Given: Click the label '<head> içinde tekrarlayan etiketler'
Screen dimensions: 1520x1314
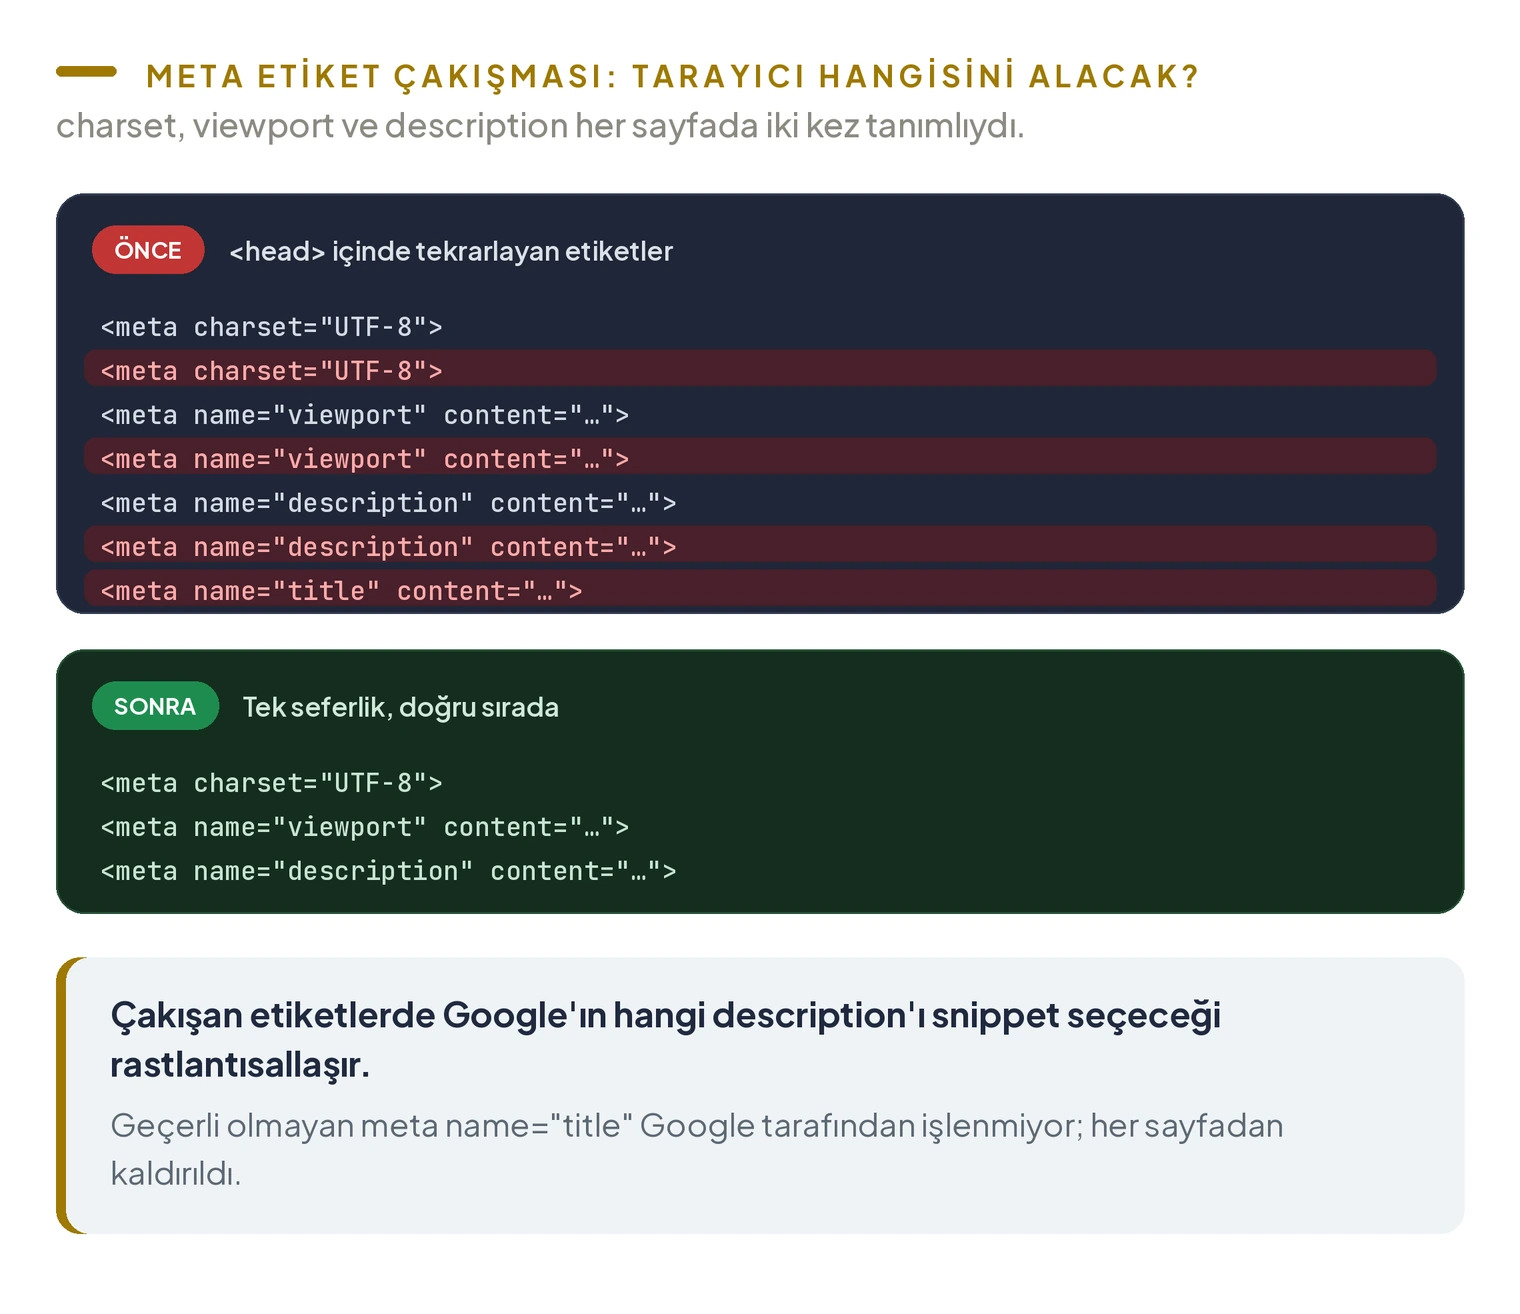Looking at the screenshot, I should pyautogui.click(x=451, y=251).
